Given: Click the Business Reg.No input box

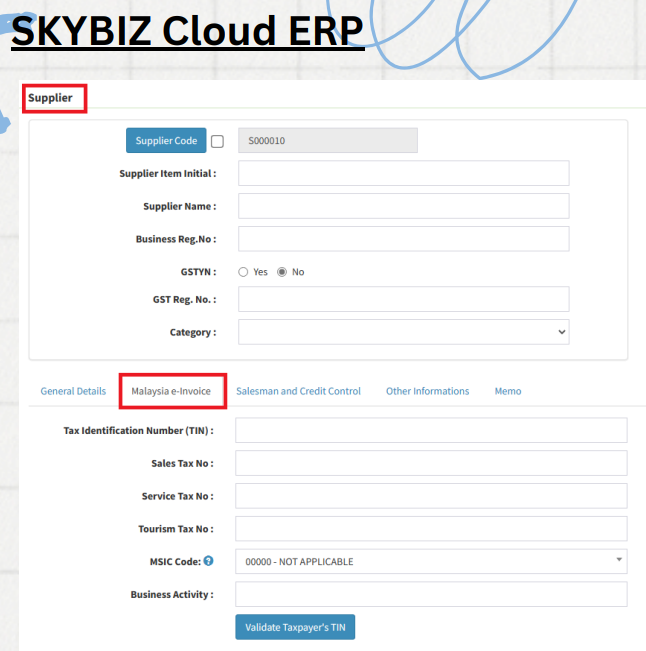Looking at the screenshot, I should pos(403,239).
